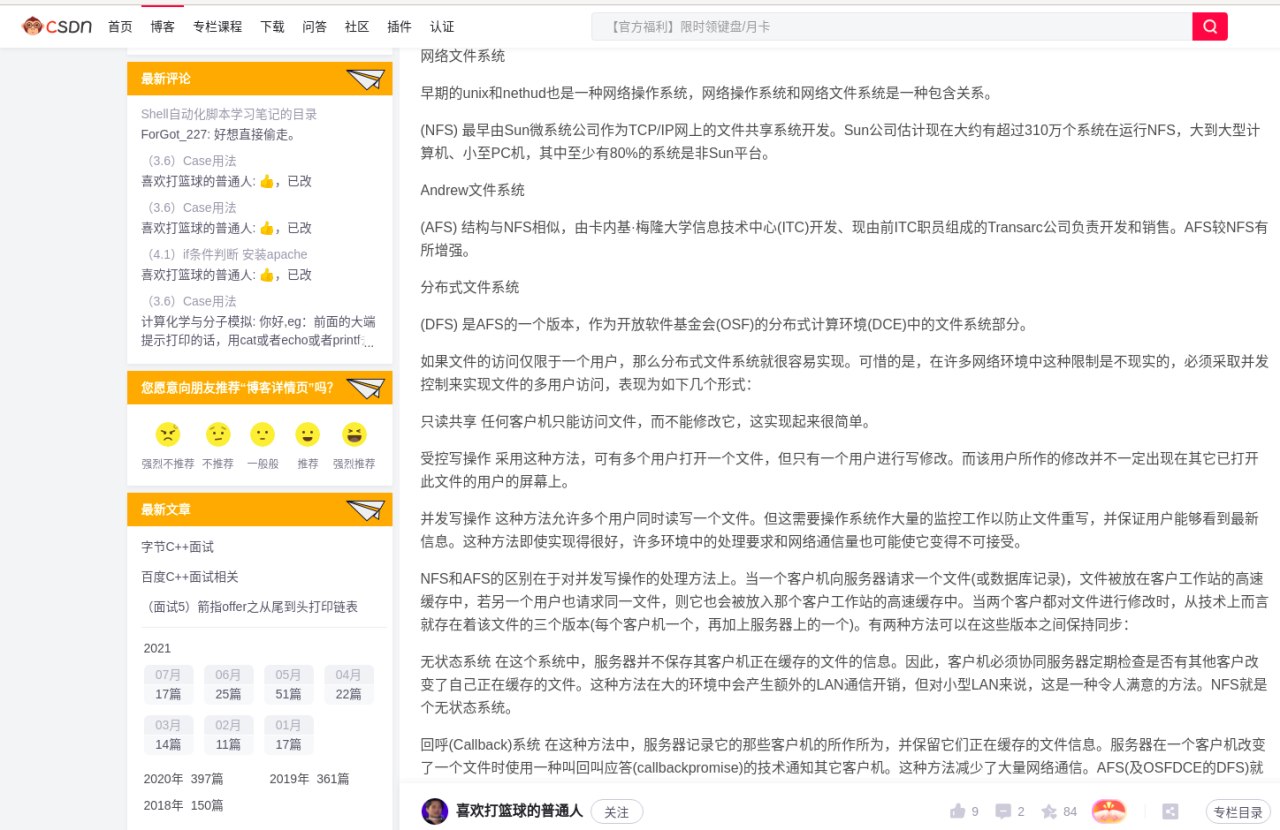Viewport: 1280px width, 830px height.
Task: Open the 首页 nav item
Action: (x=120, y=27)
